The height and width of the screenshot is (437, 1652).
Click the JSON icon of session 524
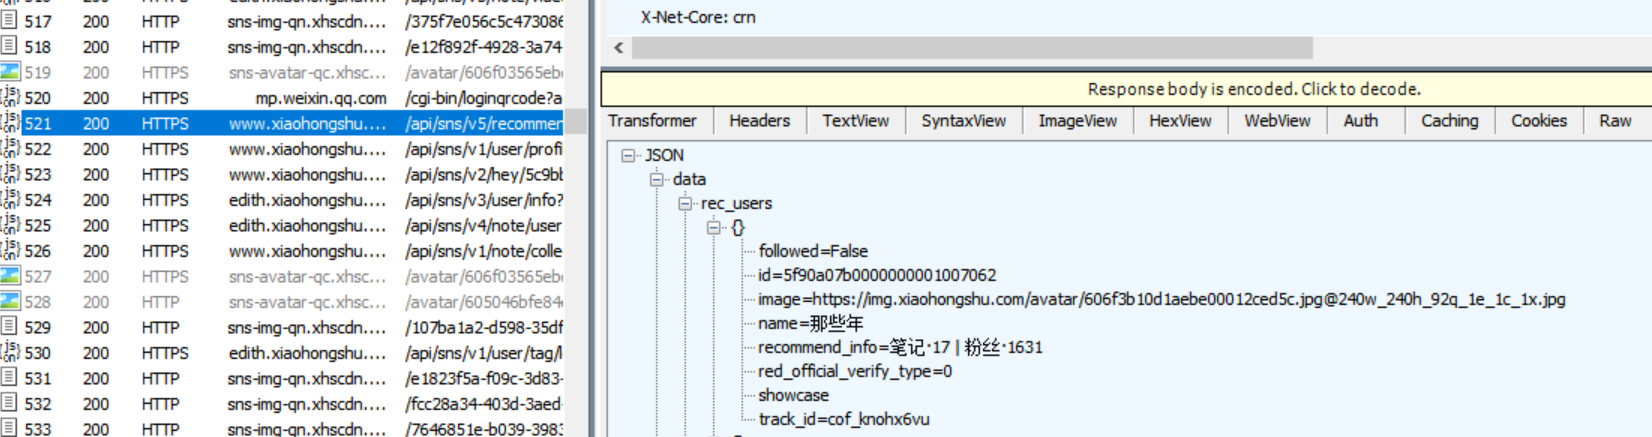pos(10,199)
